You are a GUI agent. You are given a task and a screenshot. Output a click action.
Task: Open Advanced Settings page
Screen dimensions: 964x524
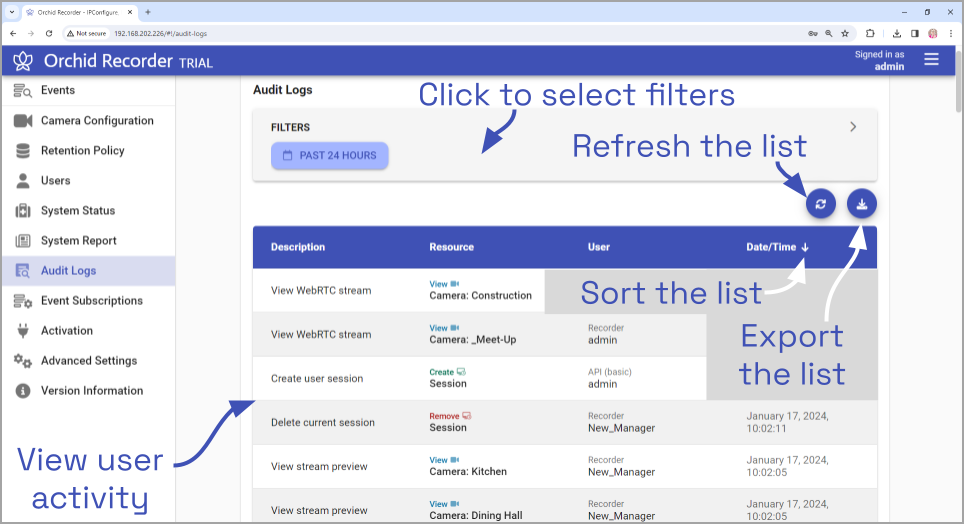coord(89,361)
